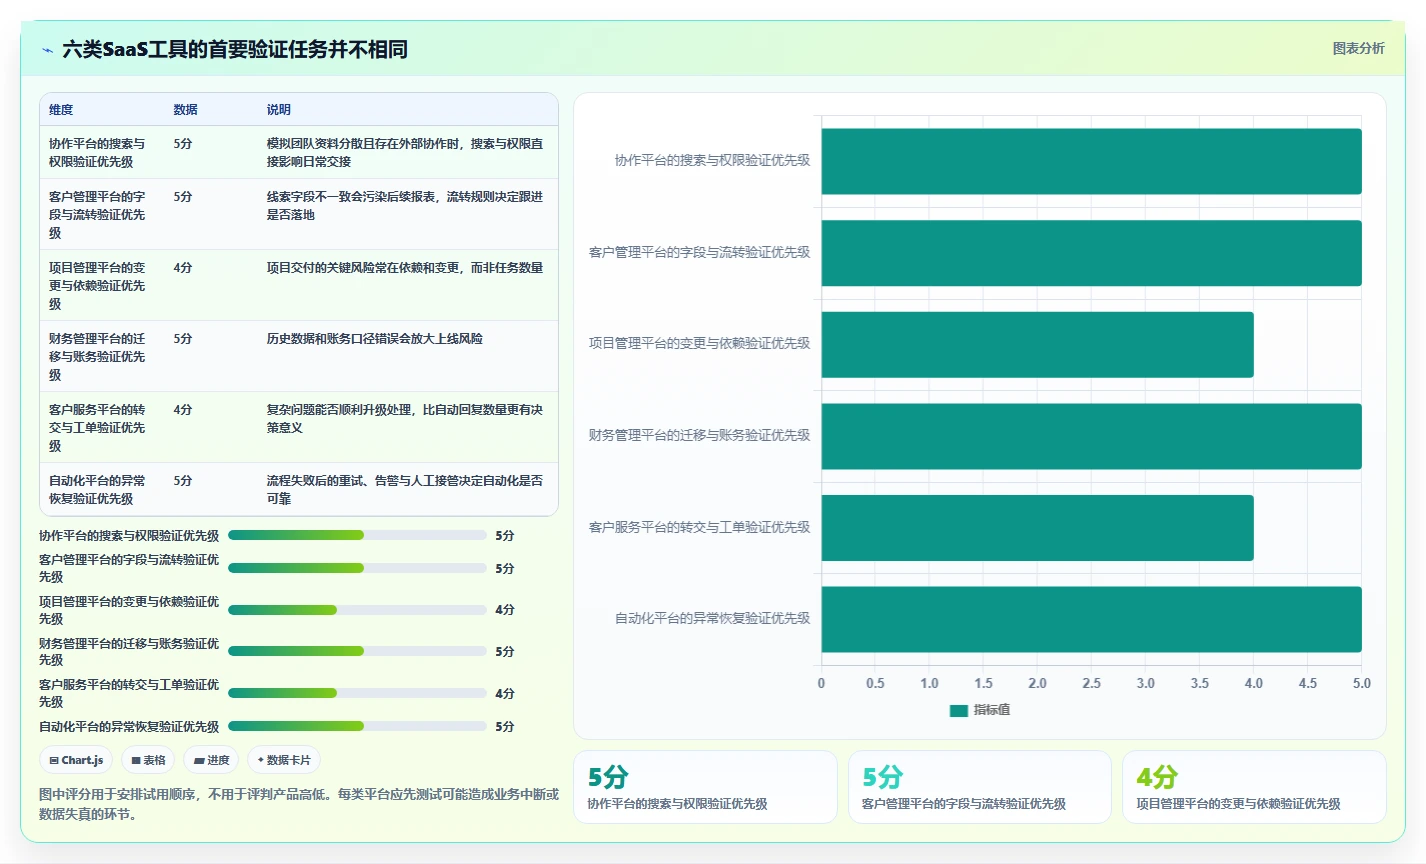Click the 图表分析 label in the header

click(x=1358, y=48)
